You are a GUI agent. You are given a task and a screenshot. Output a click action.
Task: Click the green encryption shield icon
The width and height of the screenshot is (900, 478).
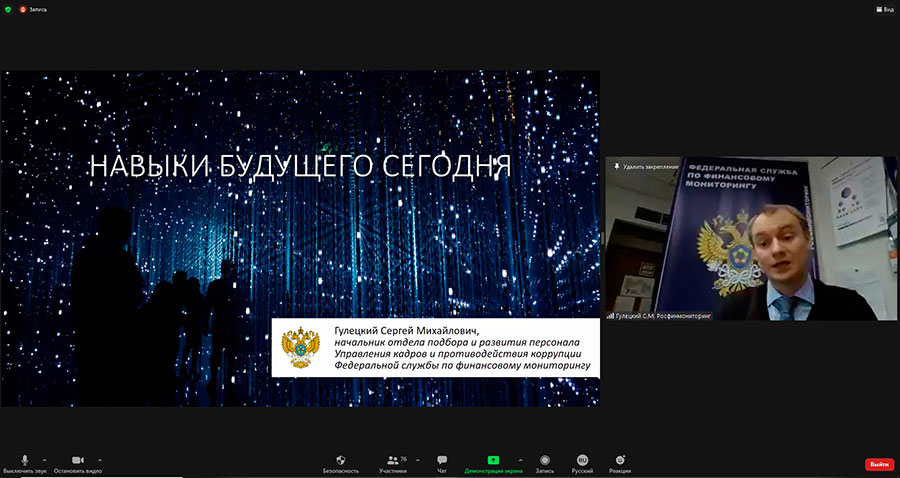[x=8, y=9]
